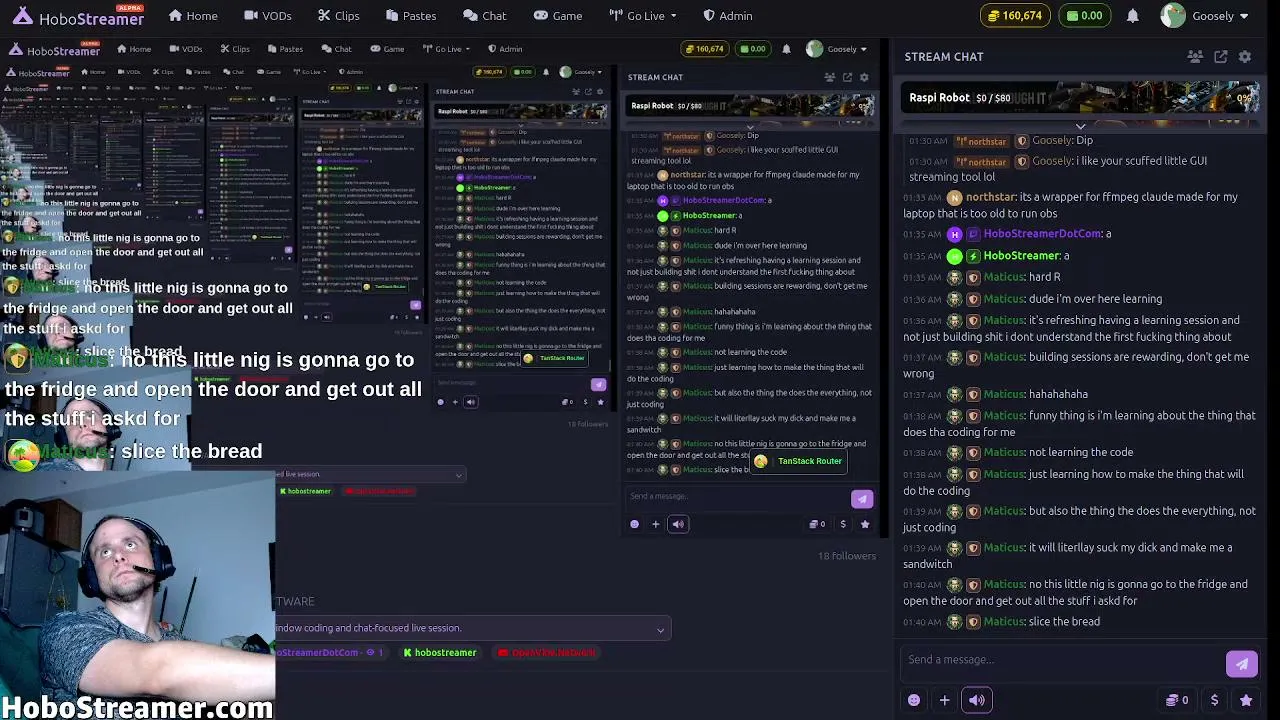Open Stream Chat settings gear
Viewport: 1280px width, 720px height.
[1245, 57]
